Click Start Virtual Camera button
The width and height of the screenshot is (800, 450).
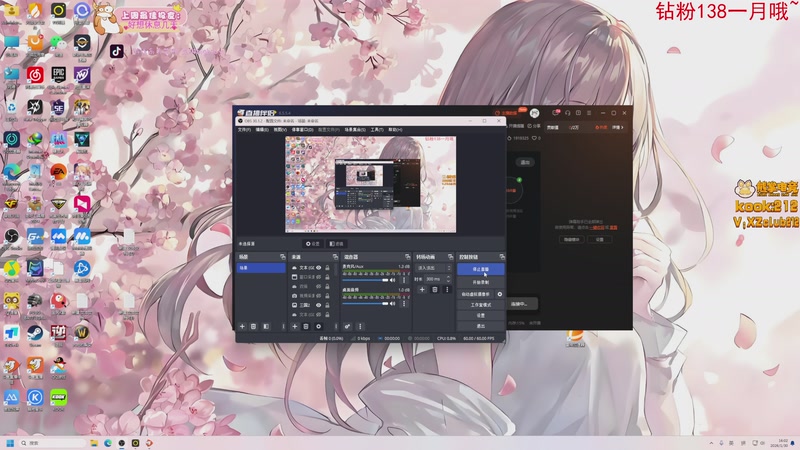pos(476,294)
